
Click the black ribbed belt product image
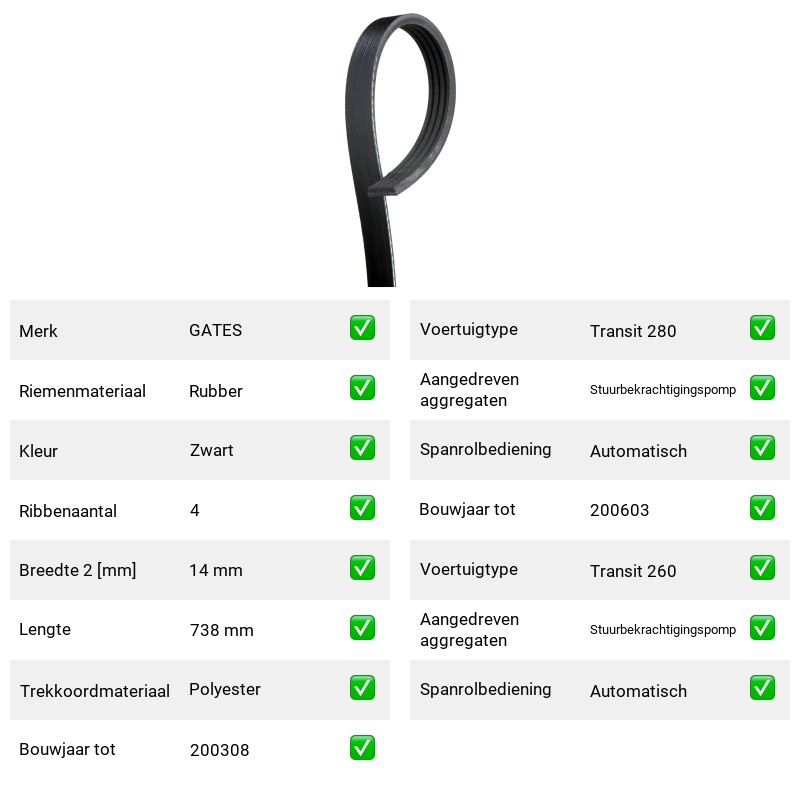pos(400,149)
